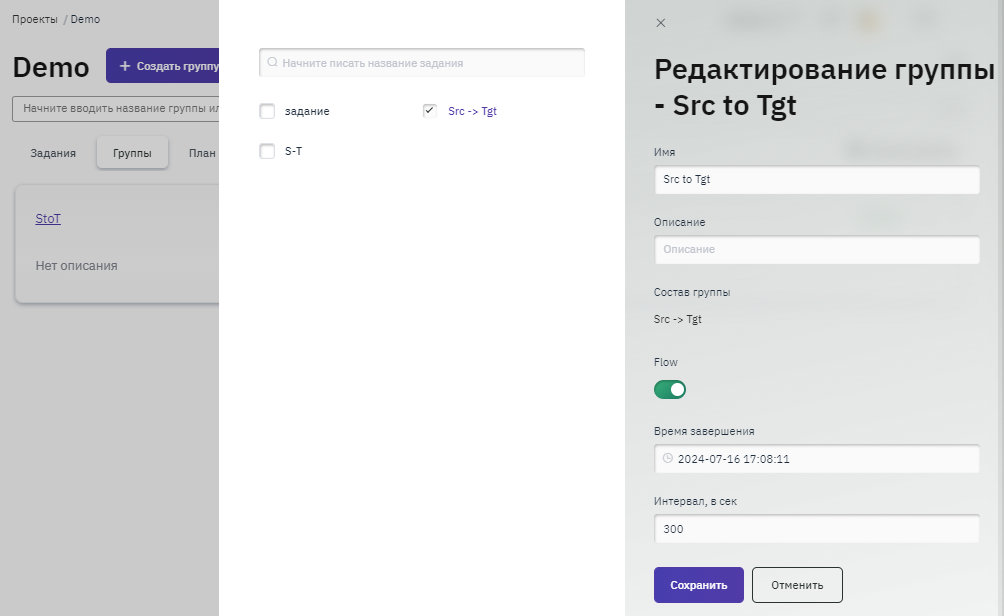
Task: Tick the S-T task checkbox
Action: coord(267,151)
